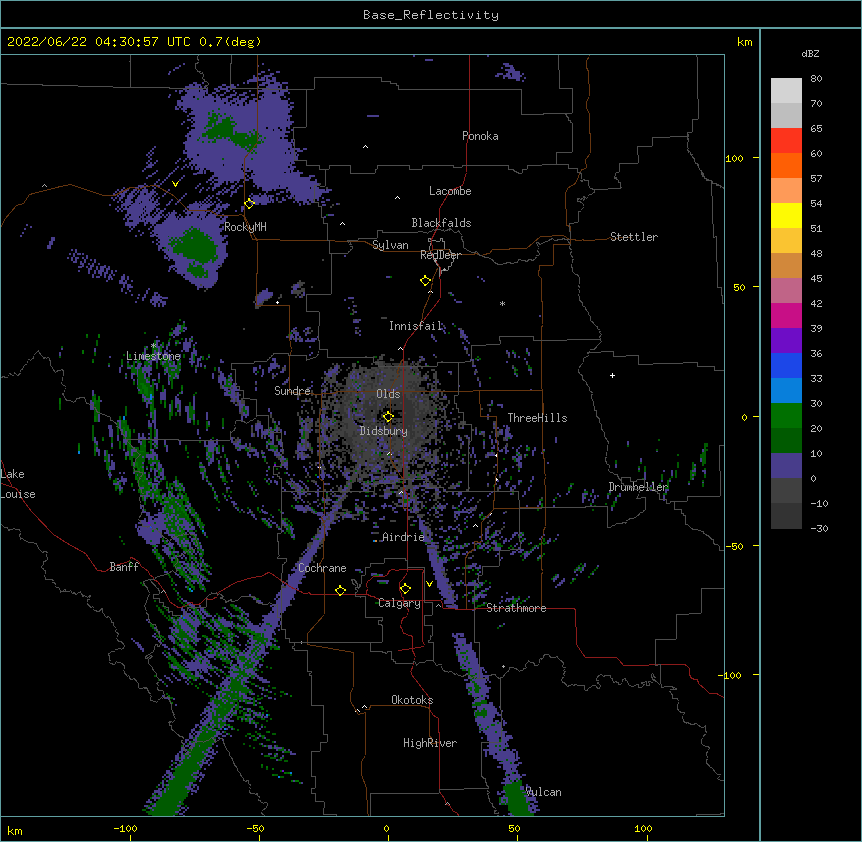Click the Base_Reflectivity title text

point(431,15)
